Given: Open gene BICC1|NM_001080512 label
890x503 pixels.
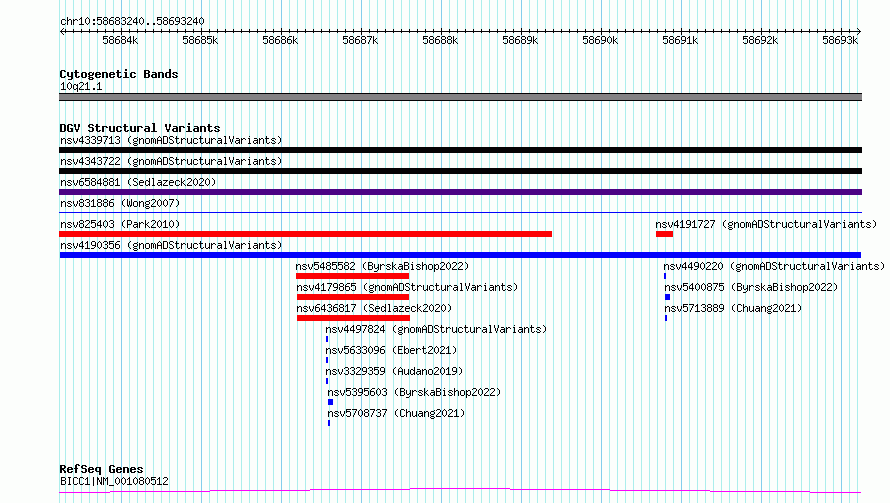Looking at the screenshot, I should pyautogui.click(x=114, y=481).
